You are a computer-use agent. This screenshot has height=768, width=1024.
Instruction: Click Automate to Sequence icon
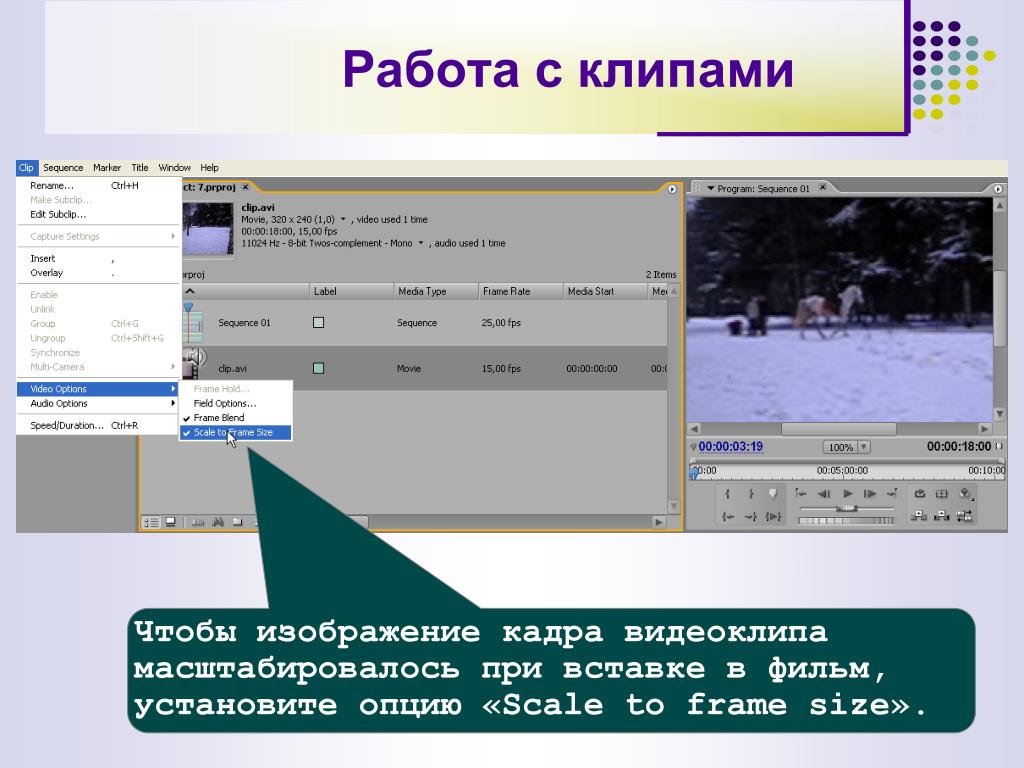click(x=198, y=522)
